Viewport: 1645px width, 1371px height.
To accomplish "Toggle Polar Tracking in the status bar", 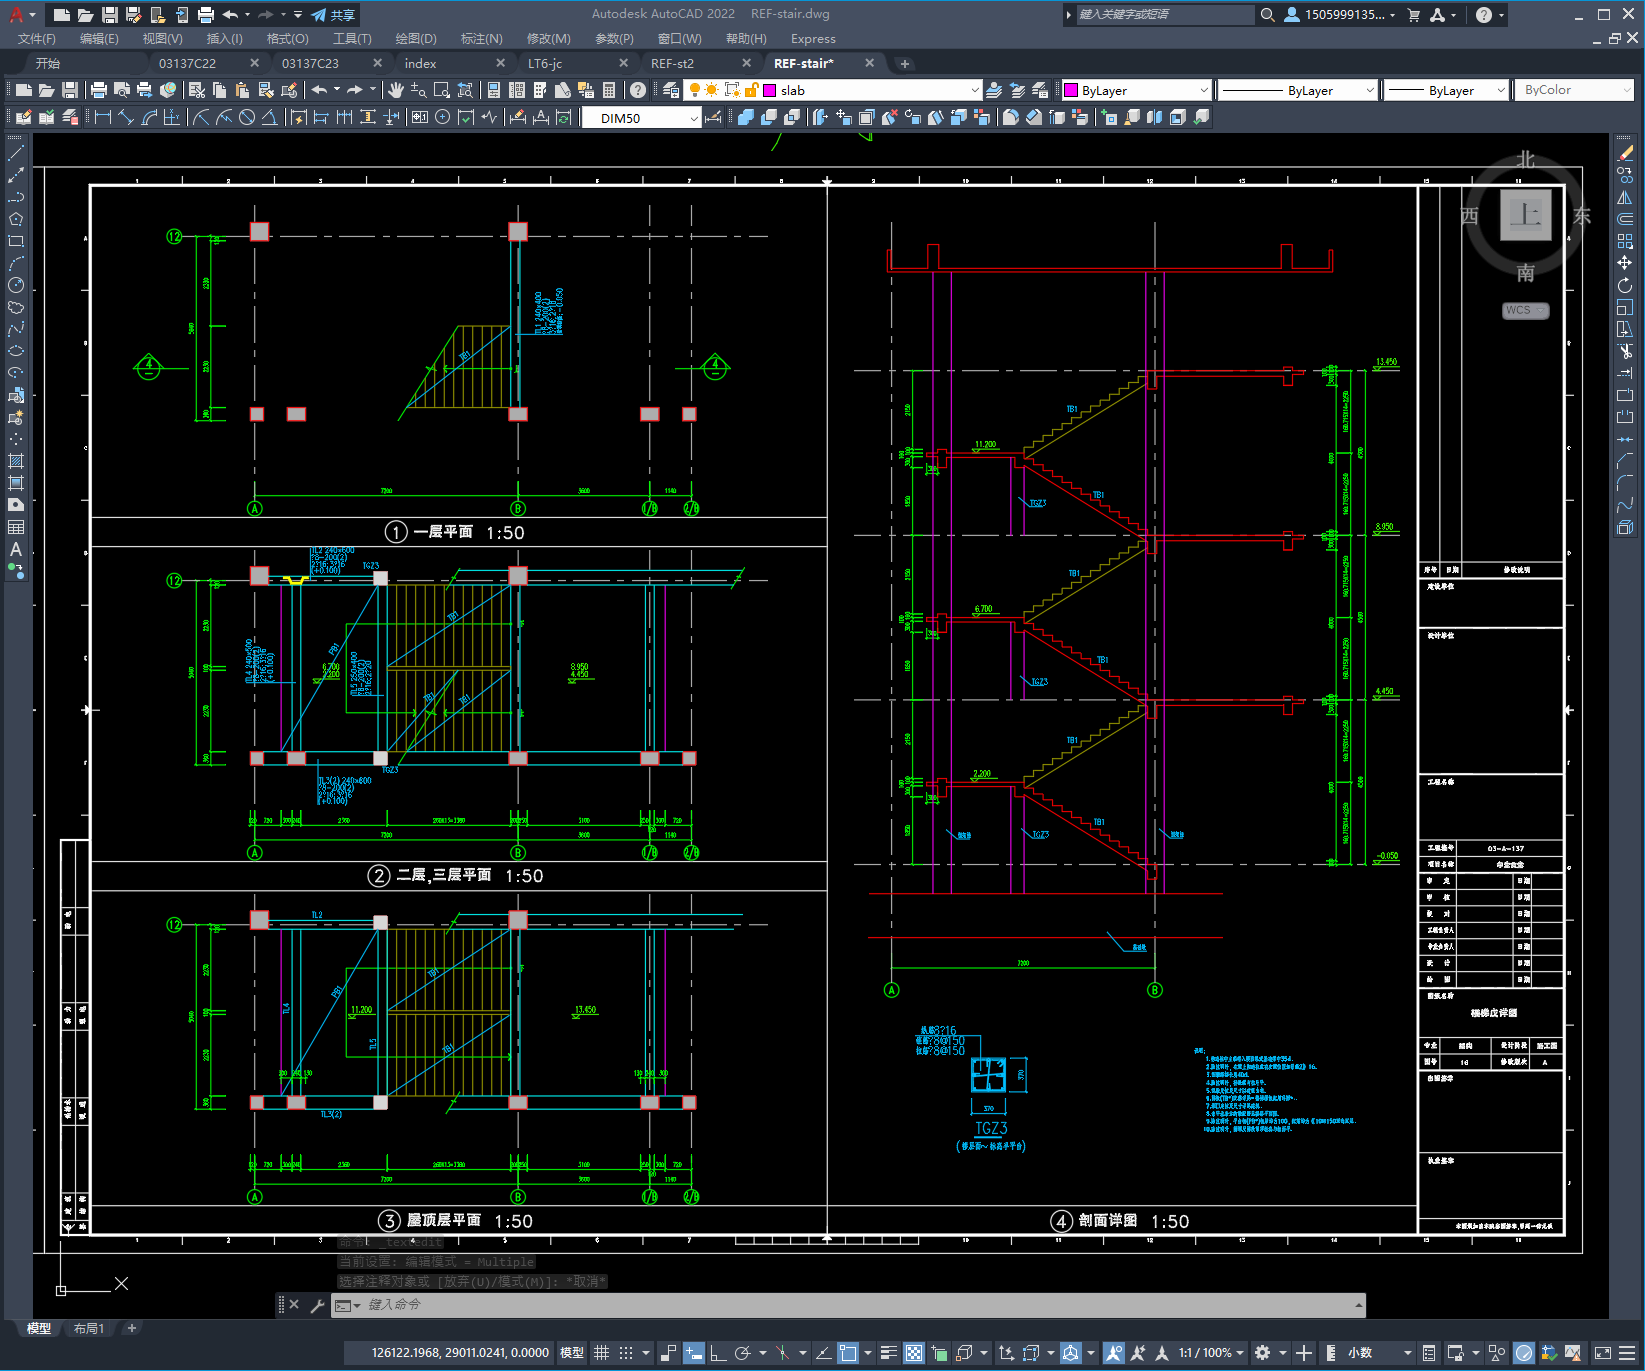I will (x=742, y=1353).
